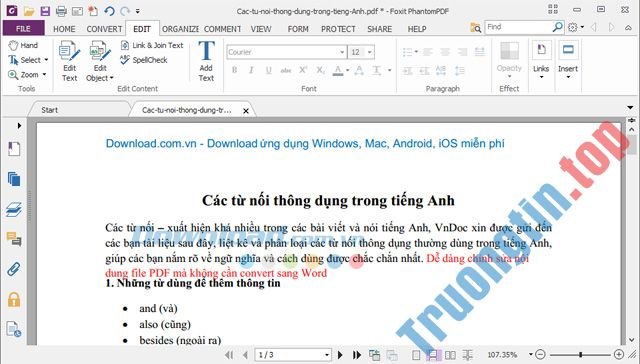The height and width of the screenshot is (364, 640).
Task: Select the Hand tool
Action: pos(23,45)
